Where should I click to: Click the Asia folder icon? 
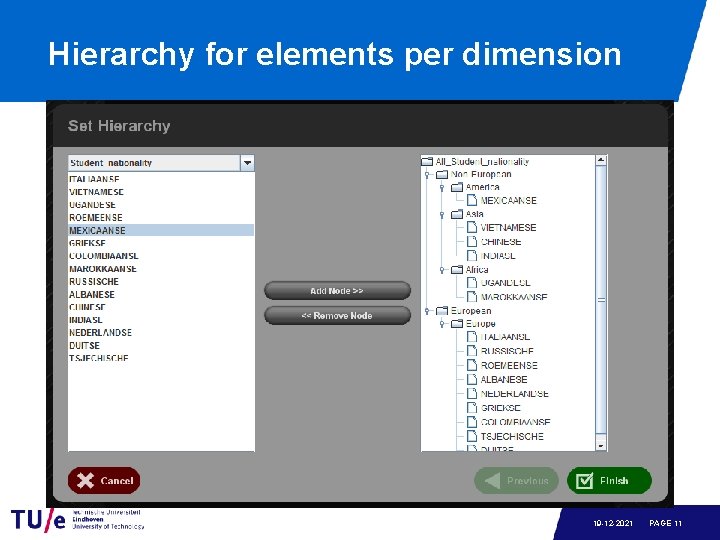pos(456,214)
